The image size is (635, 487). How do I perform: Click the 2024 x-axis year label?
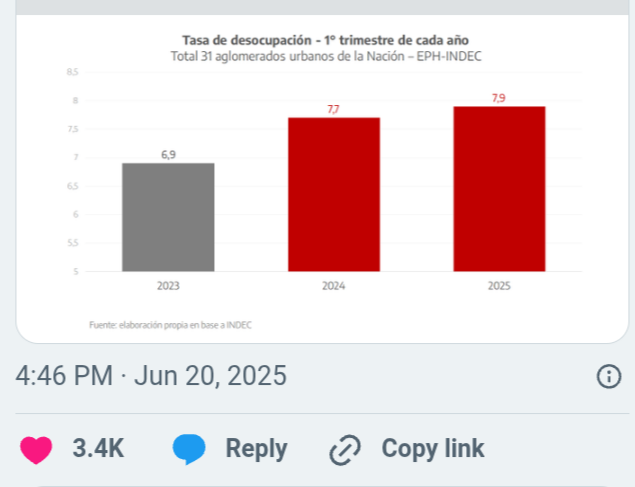point(334,286)
